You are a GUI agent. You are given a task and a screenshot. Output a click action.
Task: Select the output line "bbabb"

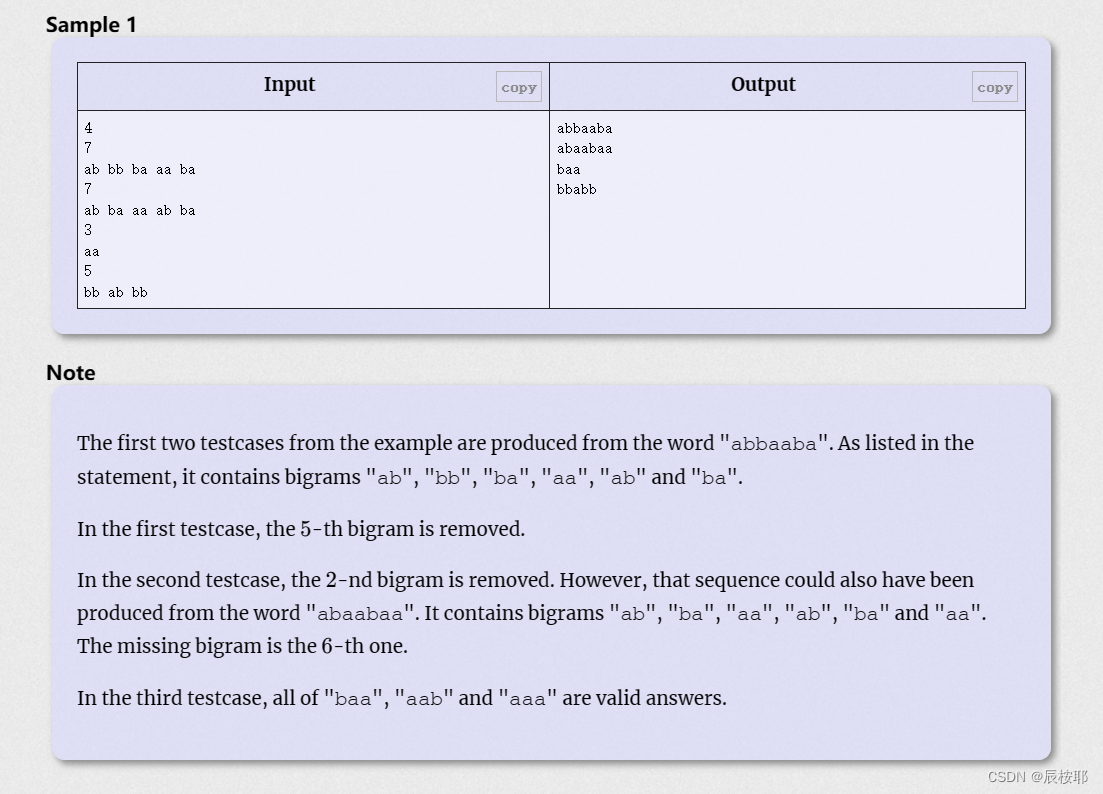point(576,189)
